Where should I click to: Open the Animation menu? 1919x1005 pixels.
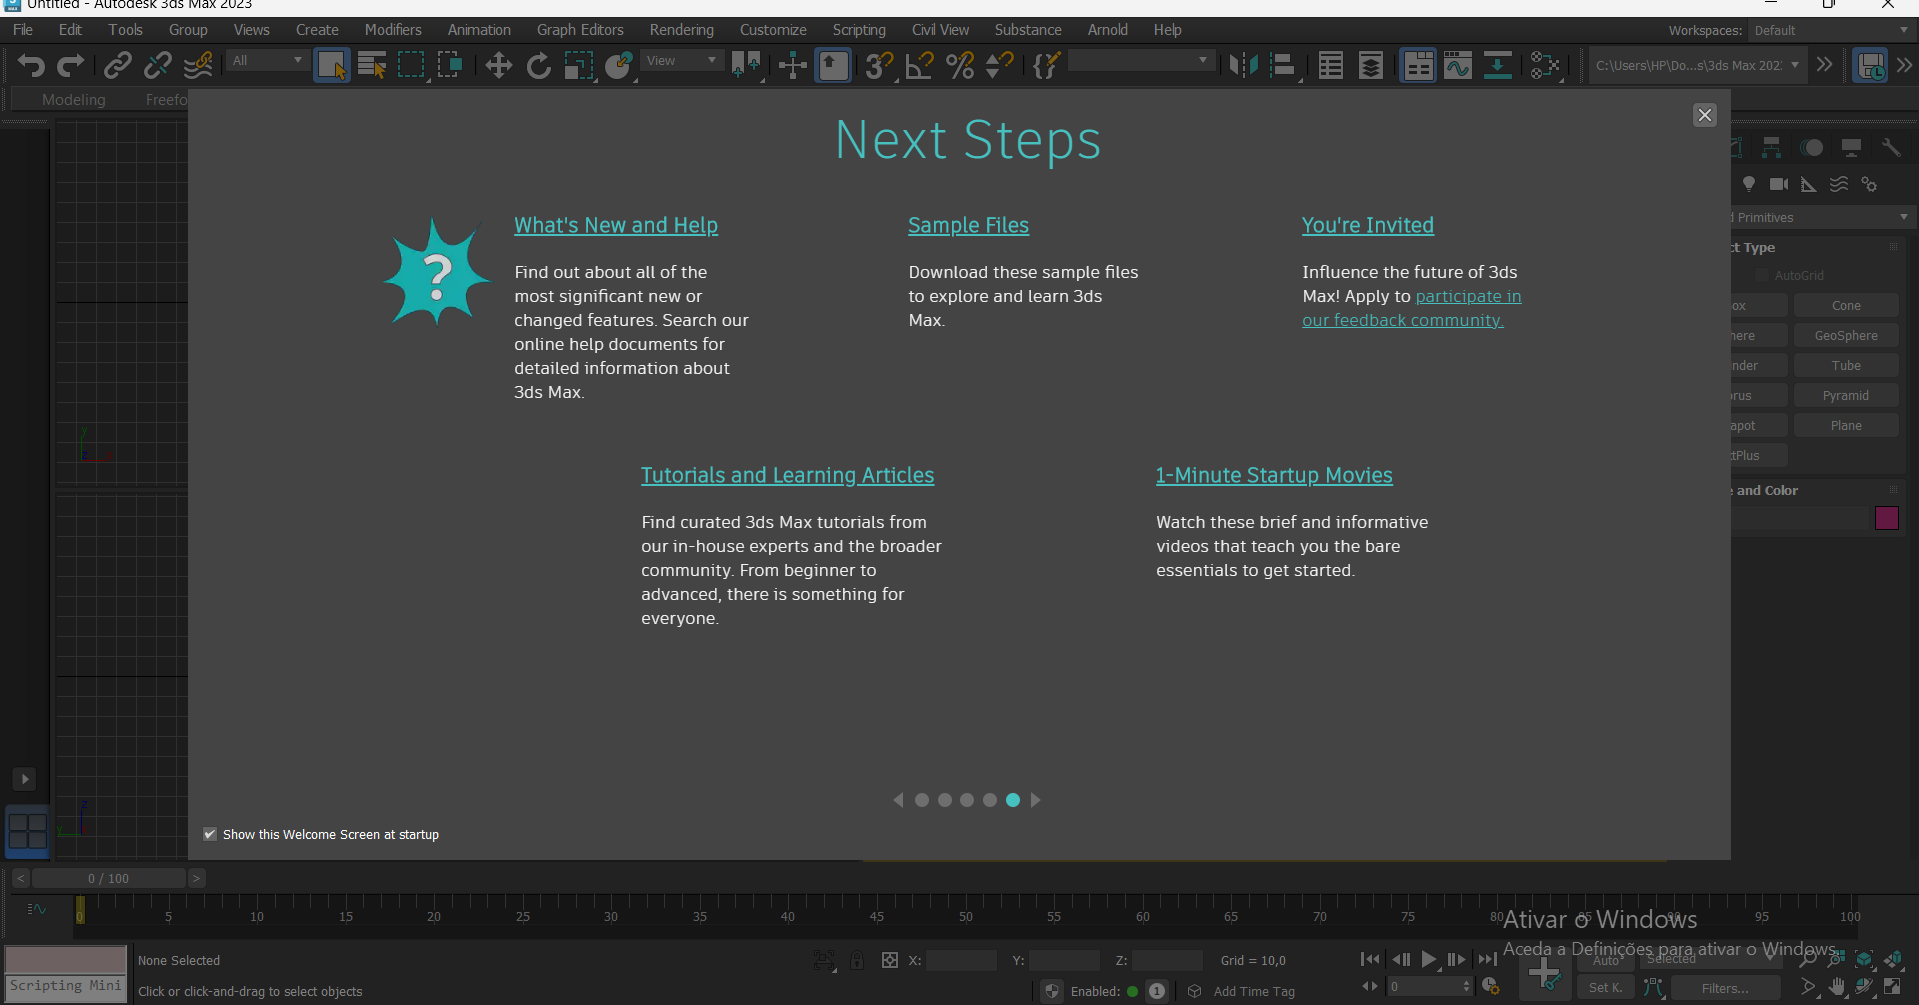[479, 30]
